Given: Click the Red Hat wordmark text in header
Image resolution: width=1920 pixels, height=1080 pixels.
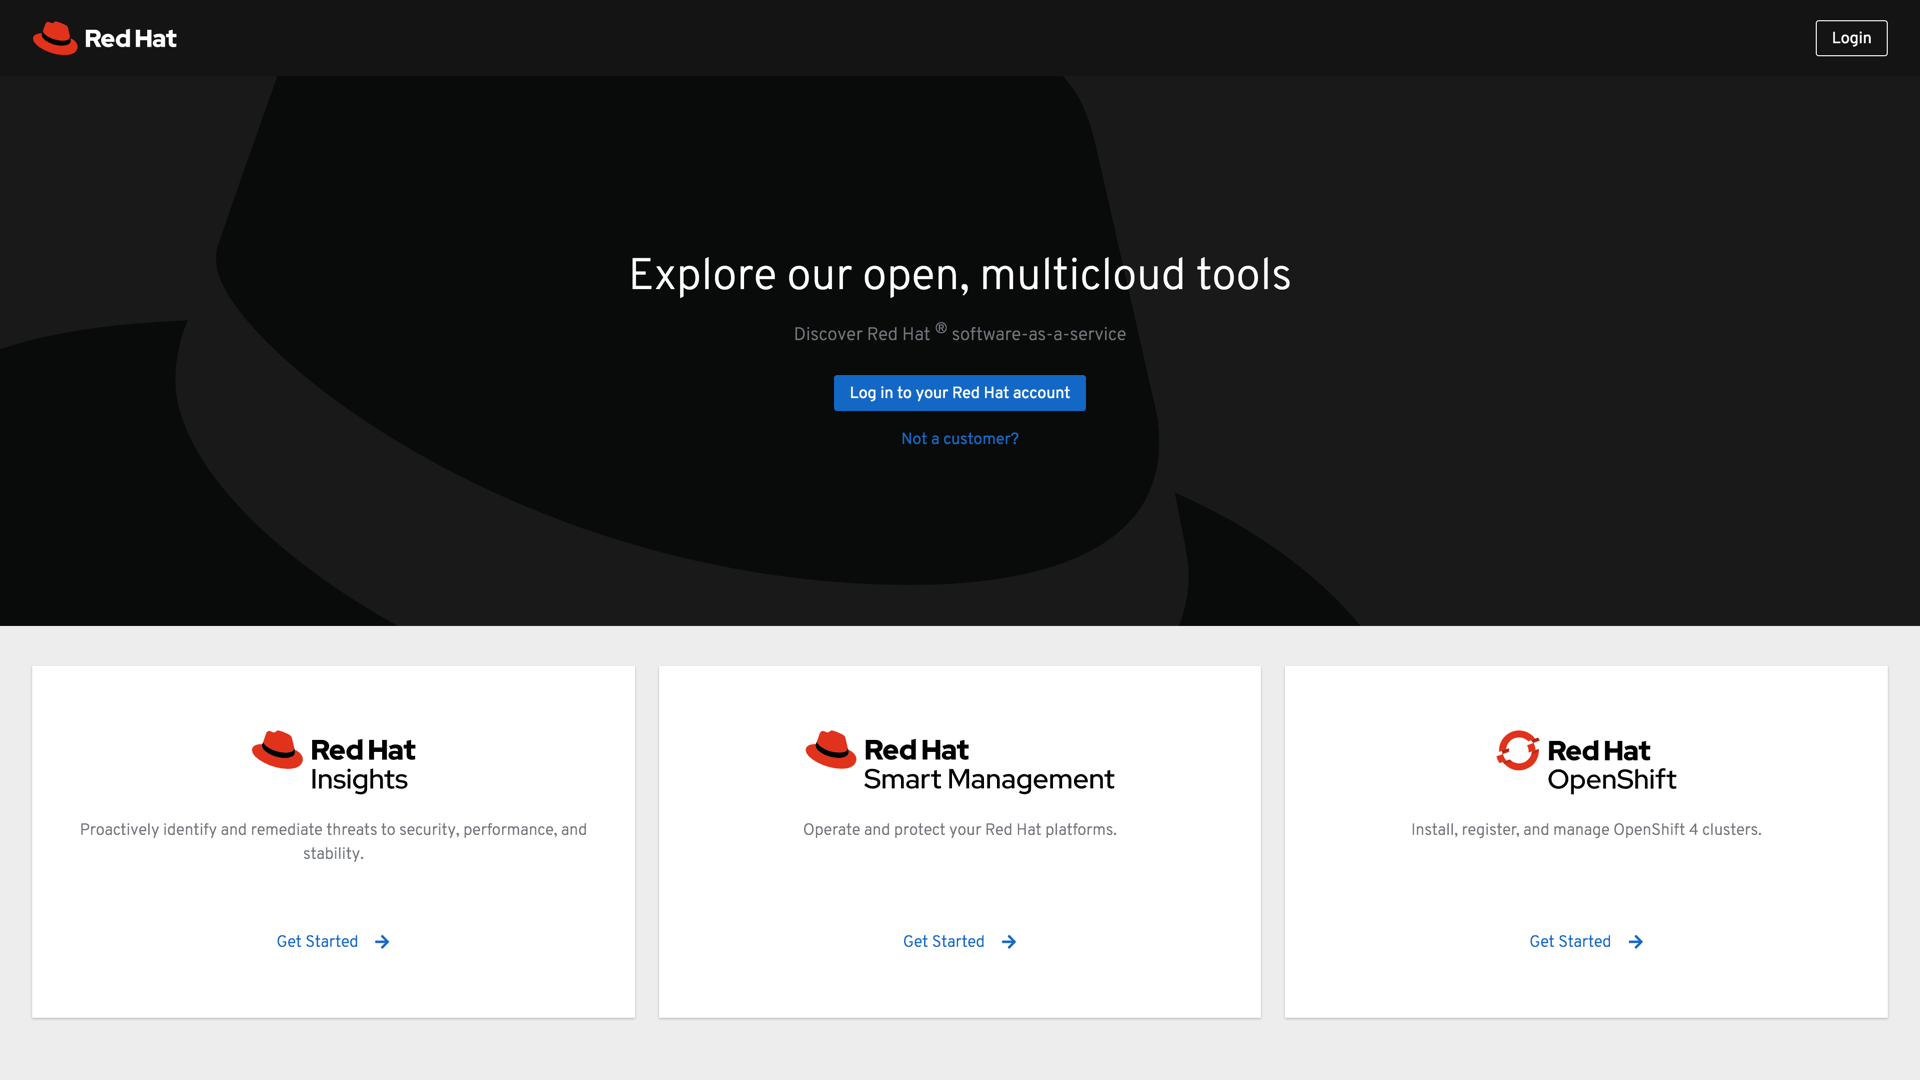Looking at the screenshot, I should pos(131,39).
